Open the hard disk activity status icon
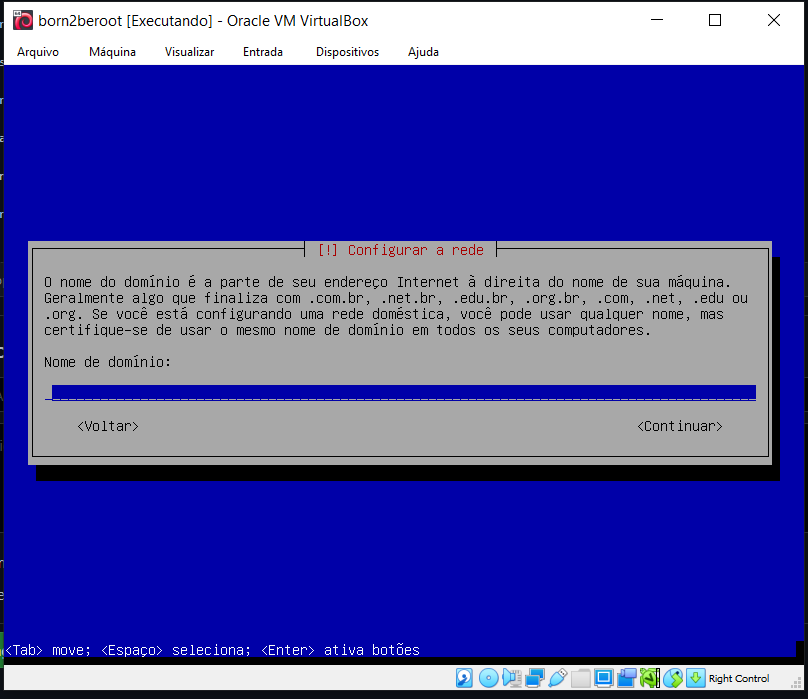 pyautogui.click(x=464, y=678)
